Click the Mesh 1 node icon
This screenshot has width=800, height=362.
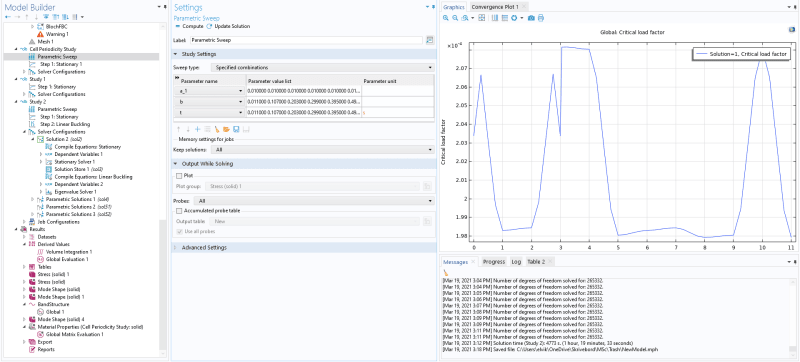tap(32, 42)
